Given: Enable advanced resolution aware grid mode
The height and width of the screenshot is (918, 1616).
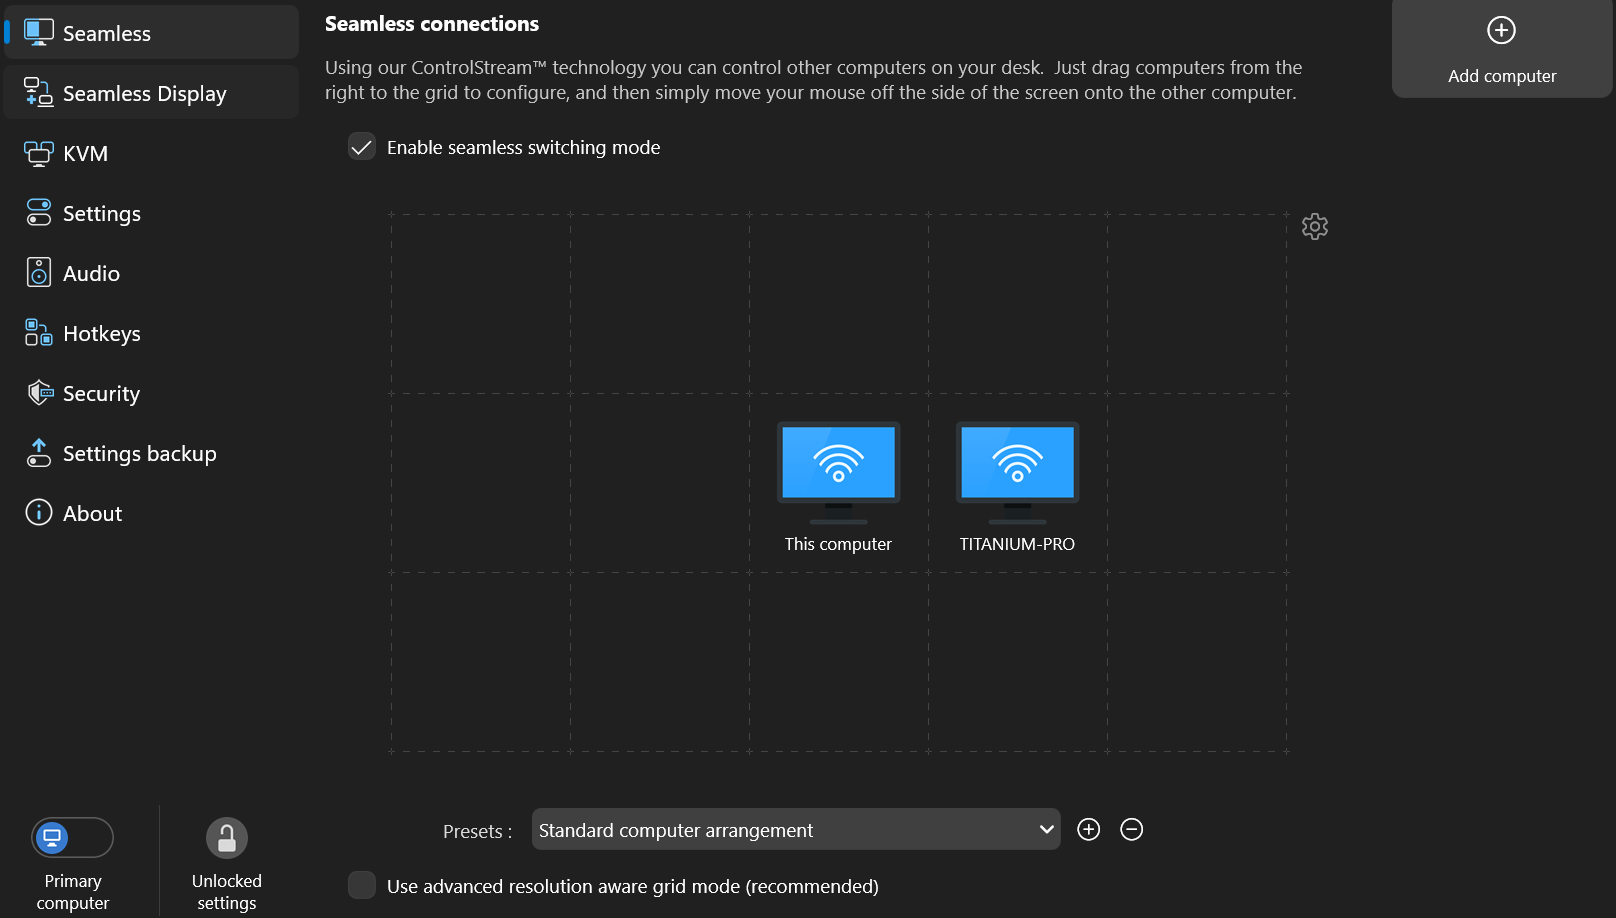Looking at the screenshot, I should pos(361,886).
